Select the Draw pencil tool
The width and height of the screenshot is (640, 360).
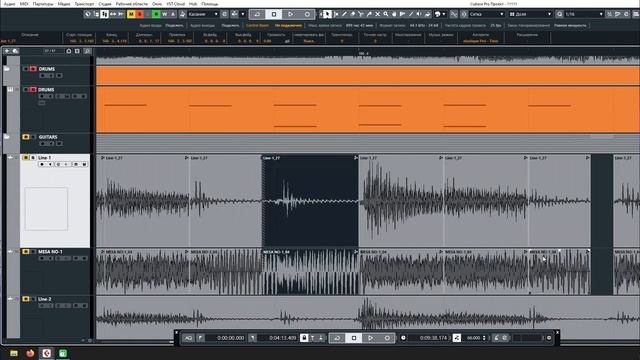[x=344, y=14]
